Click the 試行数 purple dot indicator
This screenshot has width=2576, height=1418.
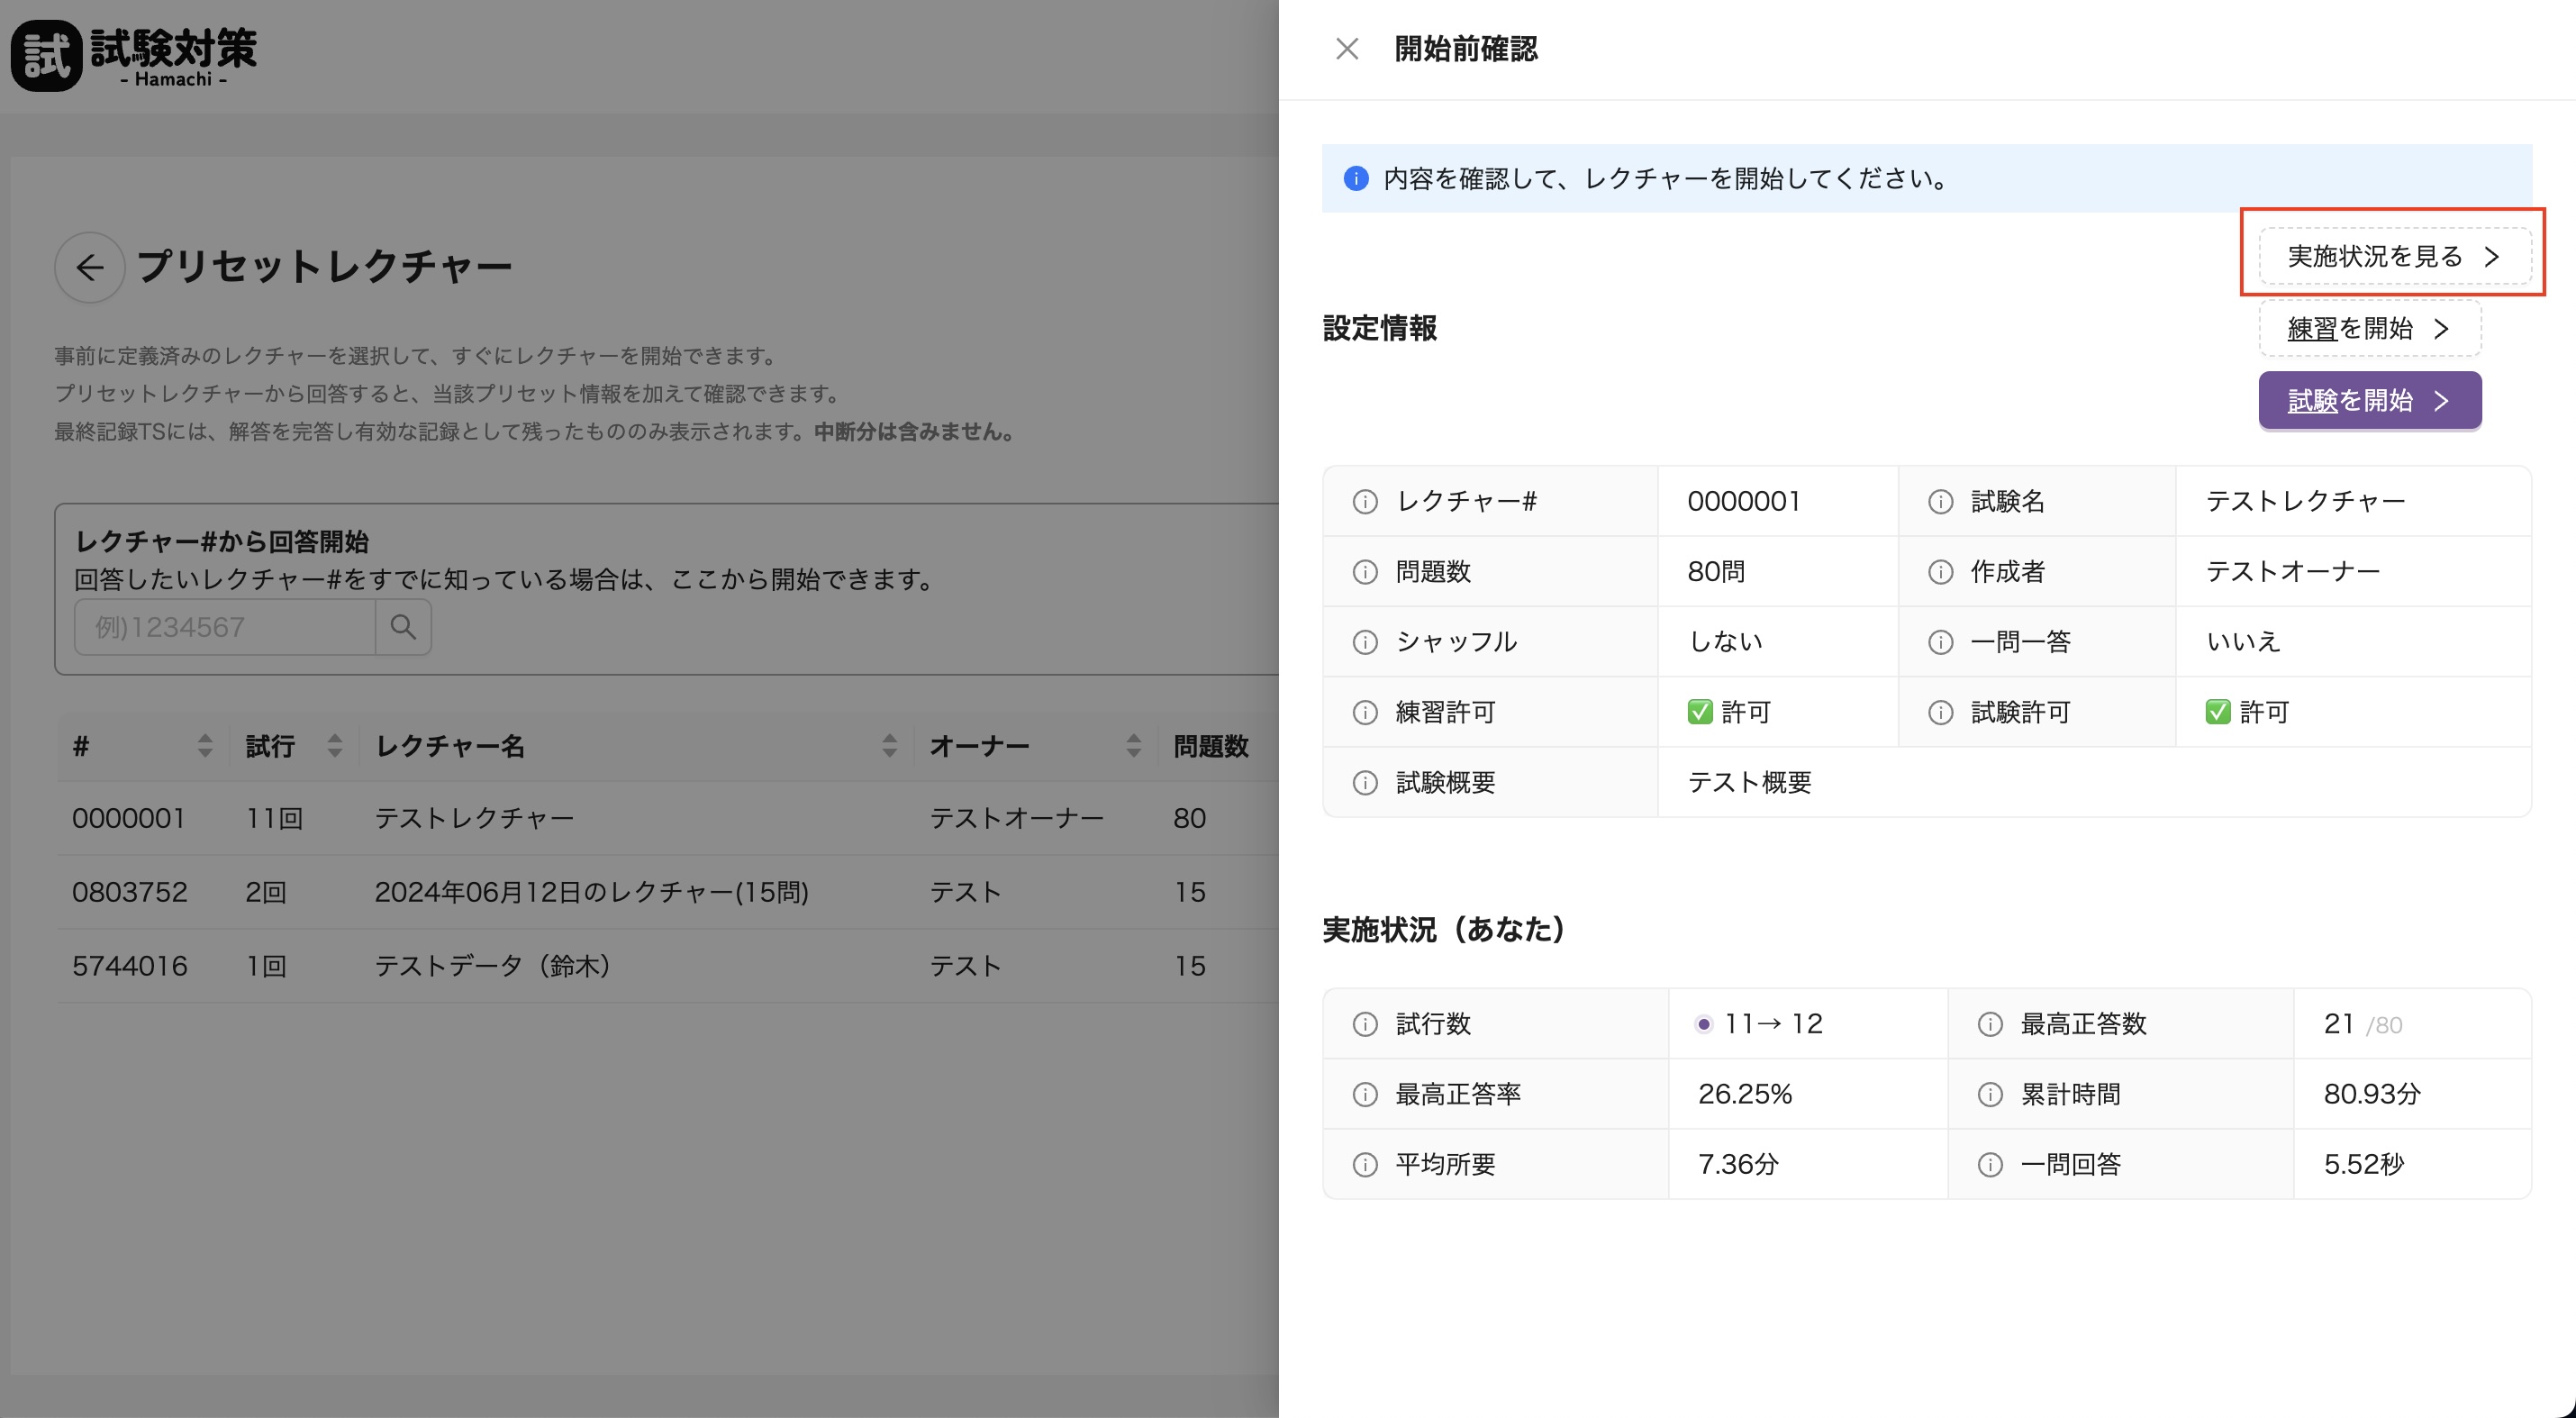point(1704,1025)
